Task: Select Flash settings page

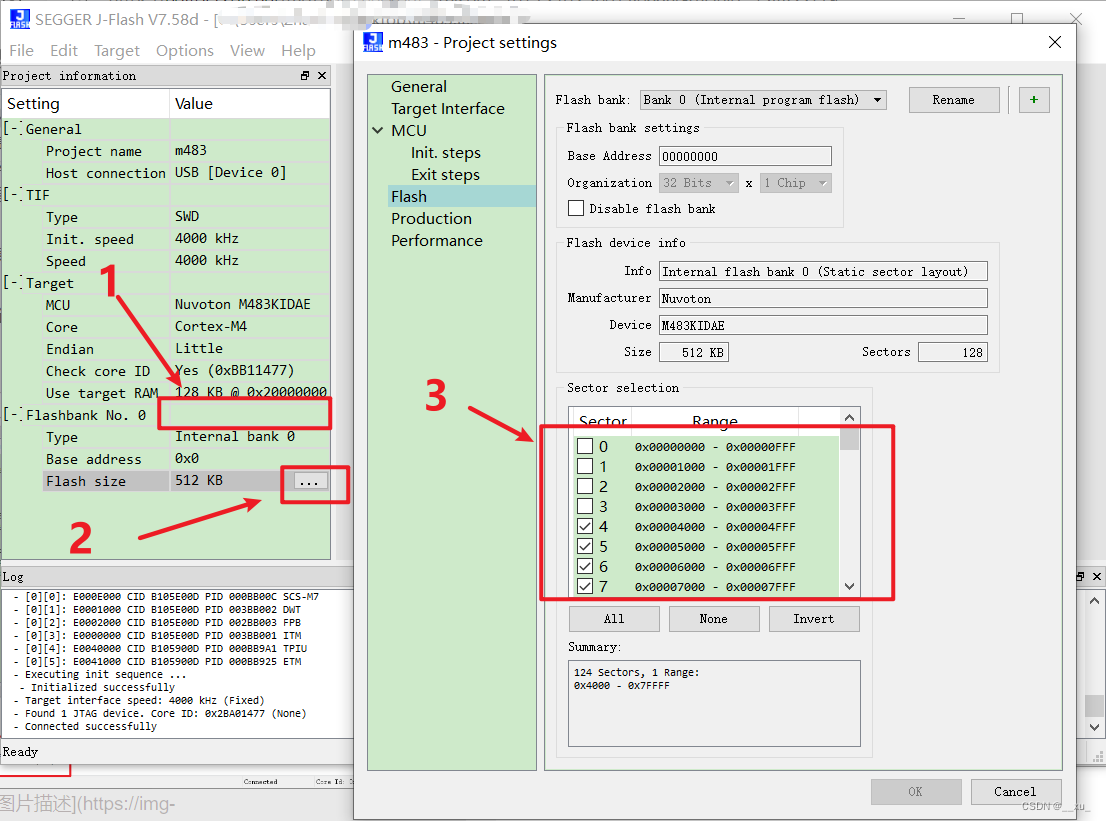Action: [462, 196]
